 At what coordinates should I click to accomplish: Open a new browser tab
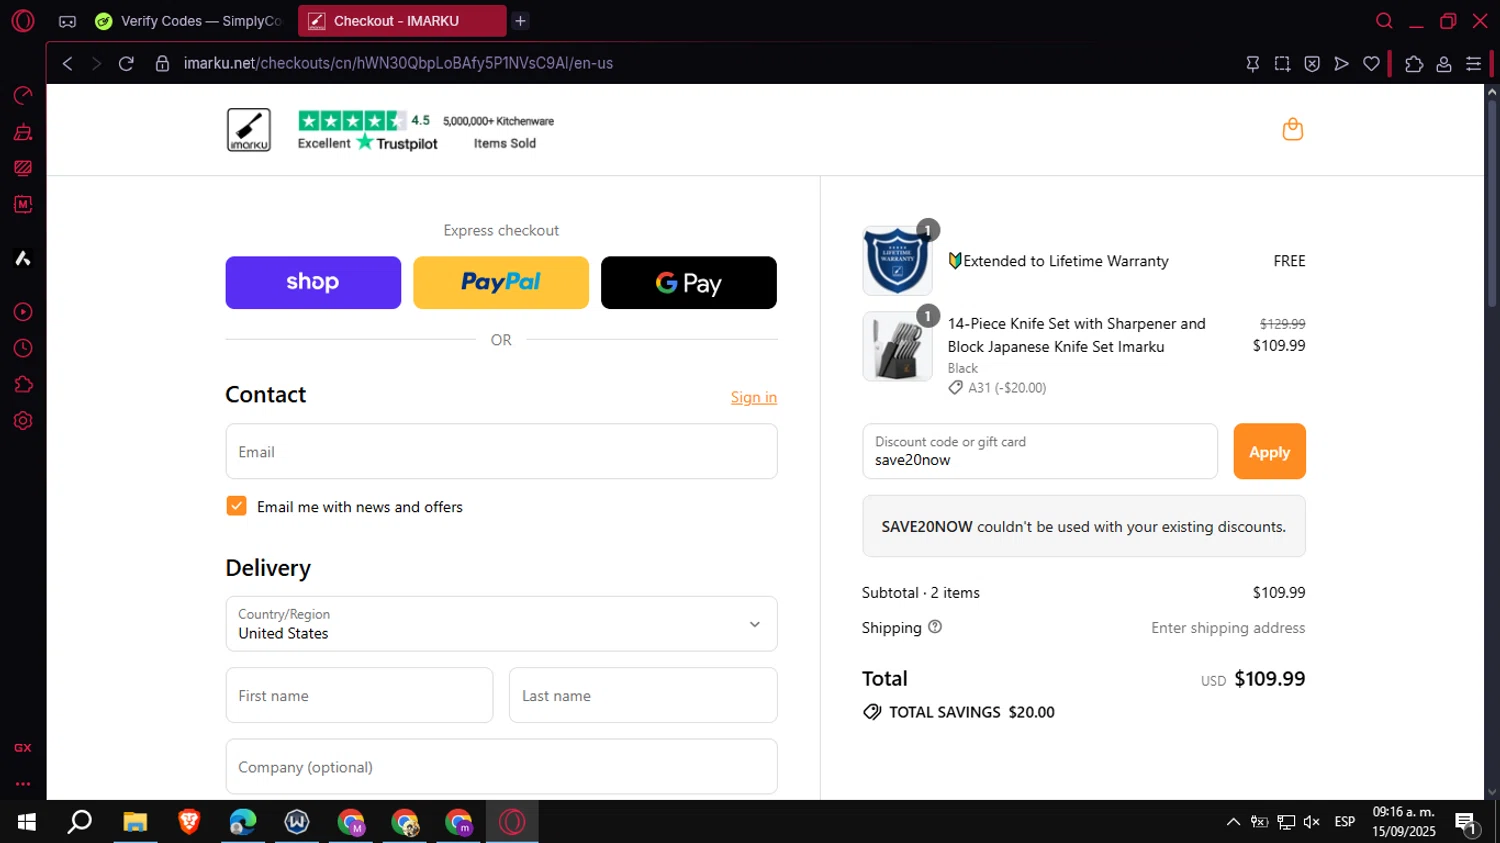click(x=520, y=21)
